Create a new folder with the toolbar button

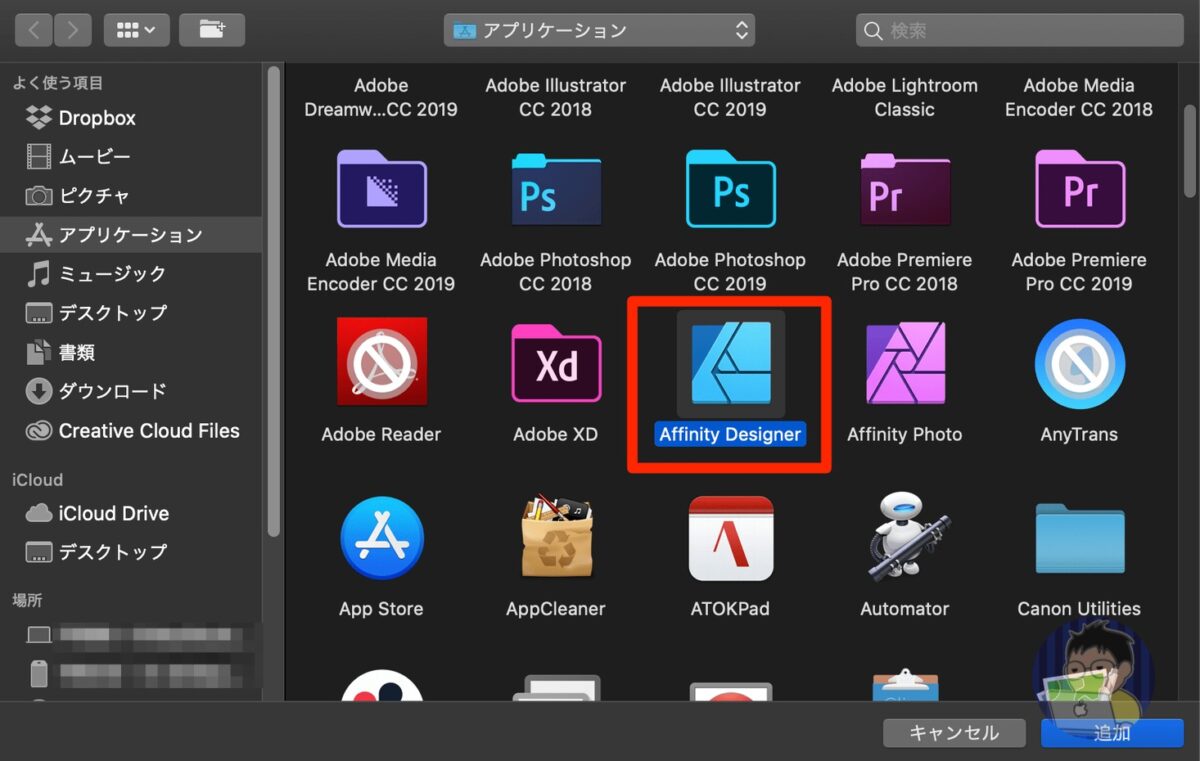212,30
